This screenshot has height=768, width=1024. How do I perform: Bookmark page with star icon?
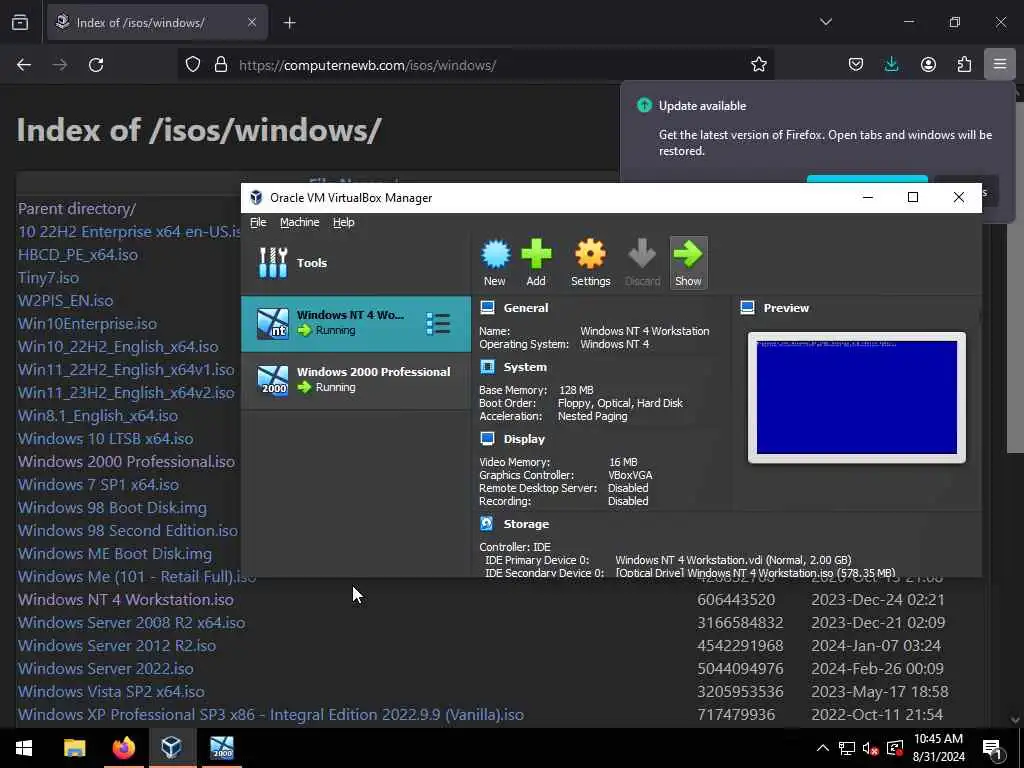pos(758,65)
